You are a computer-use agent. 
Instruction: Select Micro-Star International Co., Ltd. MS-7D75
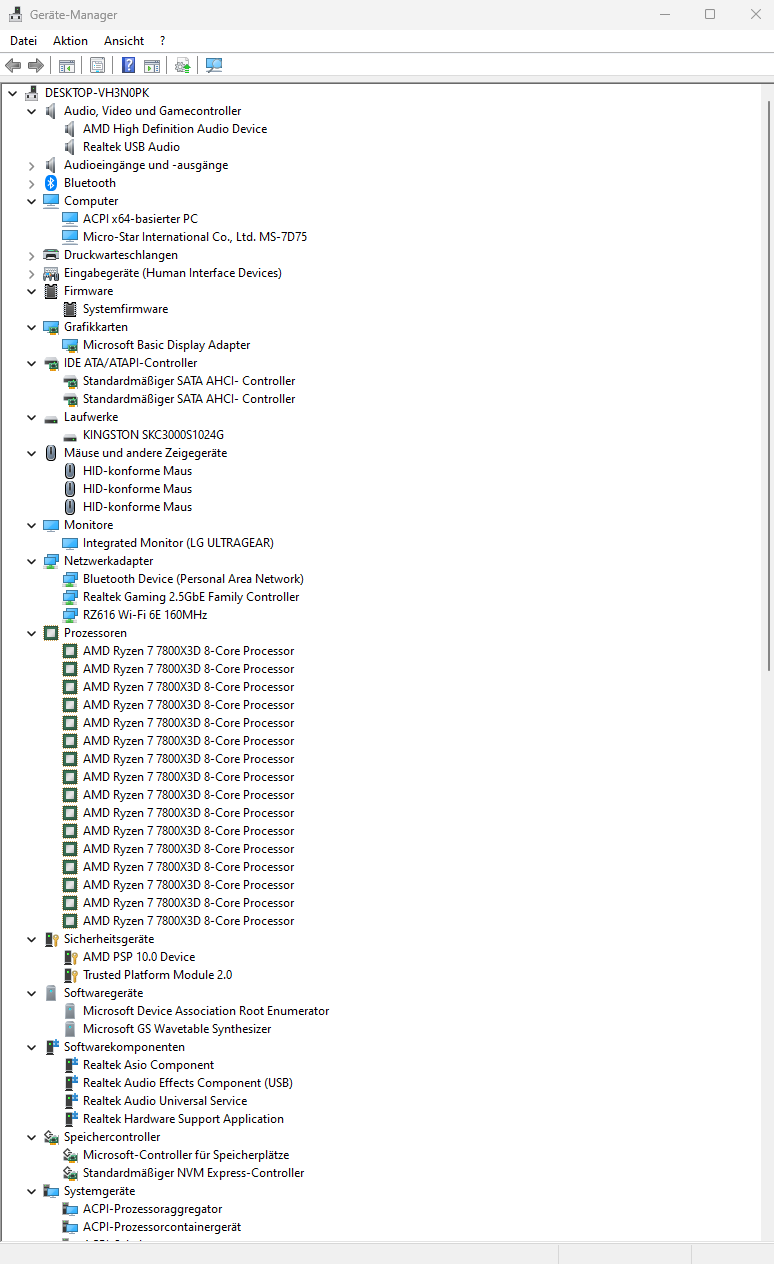(x=195, y=237)
